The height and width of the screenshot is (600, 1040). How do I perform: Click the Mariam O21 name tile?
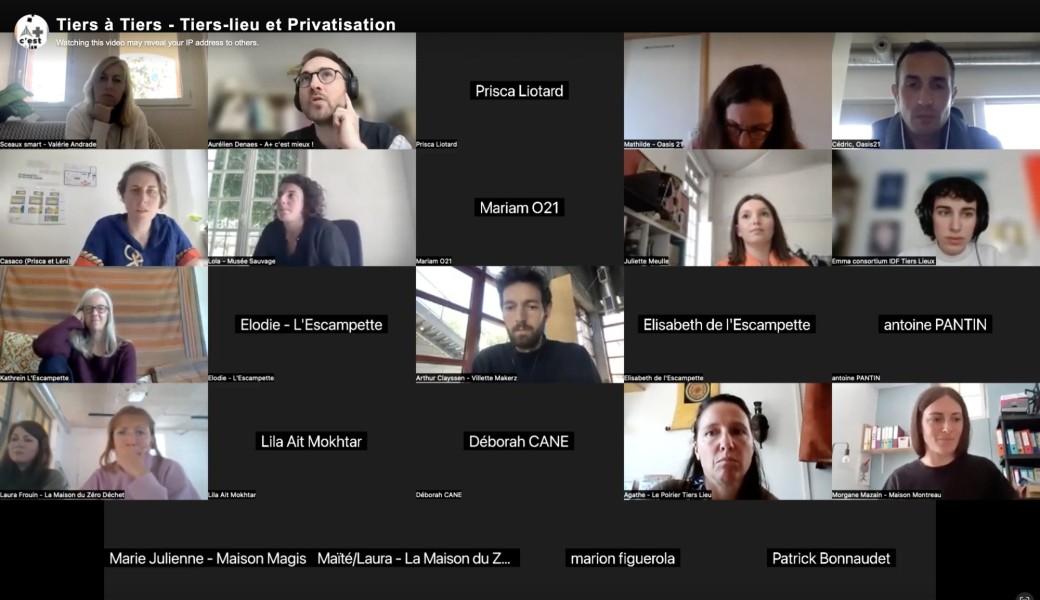519,208
